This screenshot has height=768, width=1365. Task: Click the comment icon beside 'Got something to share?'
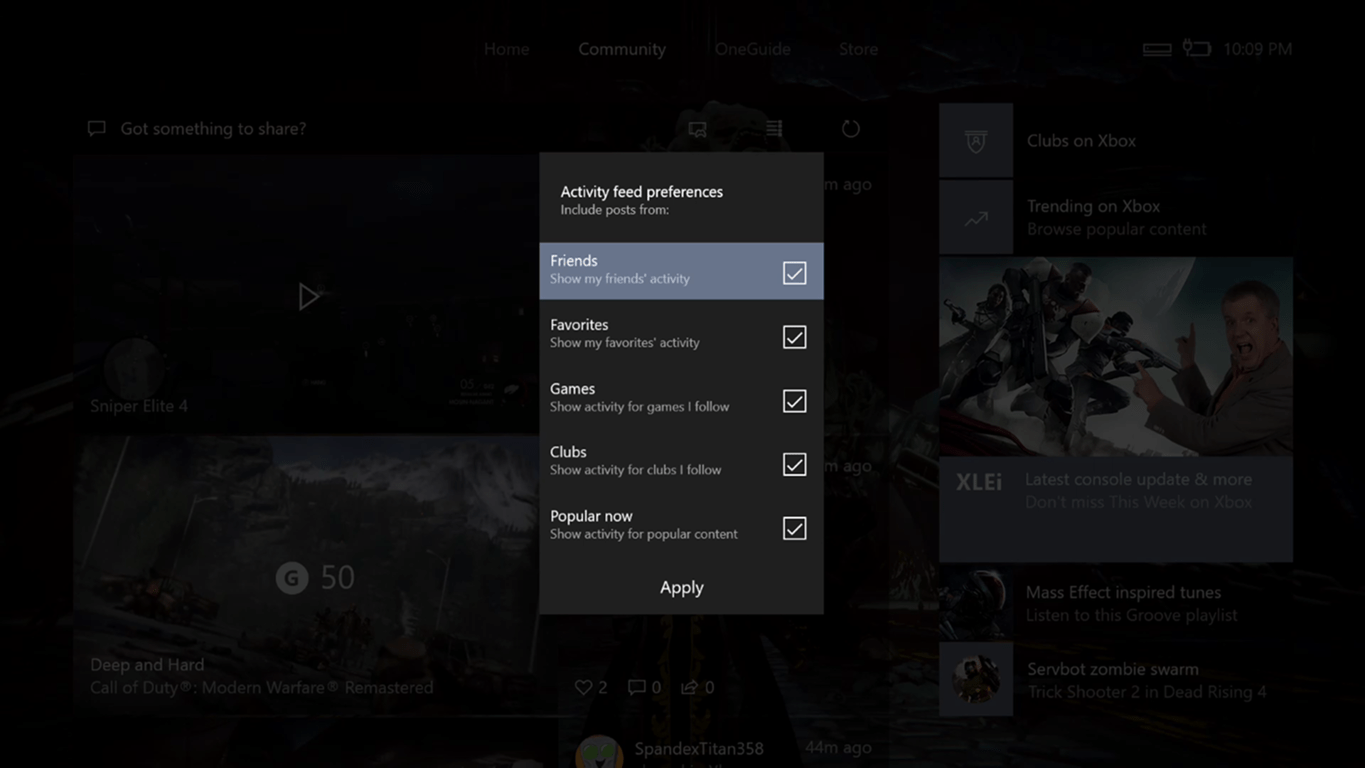click(x=97, y=128)
